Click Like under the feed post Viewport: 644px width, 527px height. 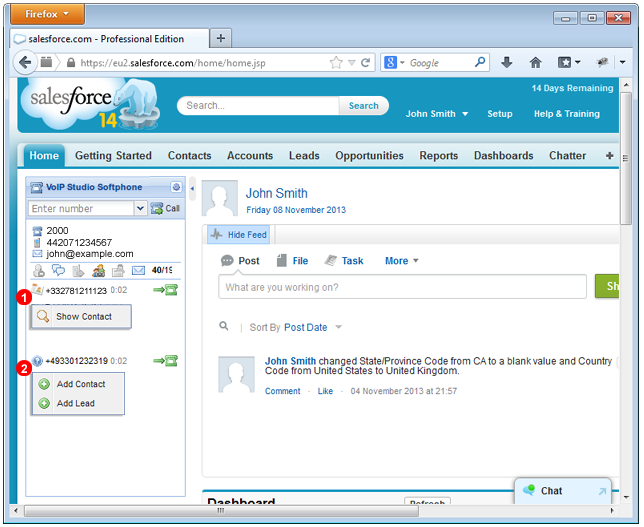click(x=325, y=391)
